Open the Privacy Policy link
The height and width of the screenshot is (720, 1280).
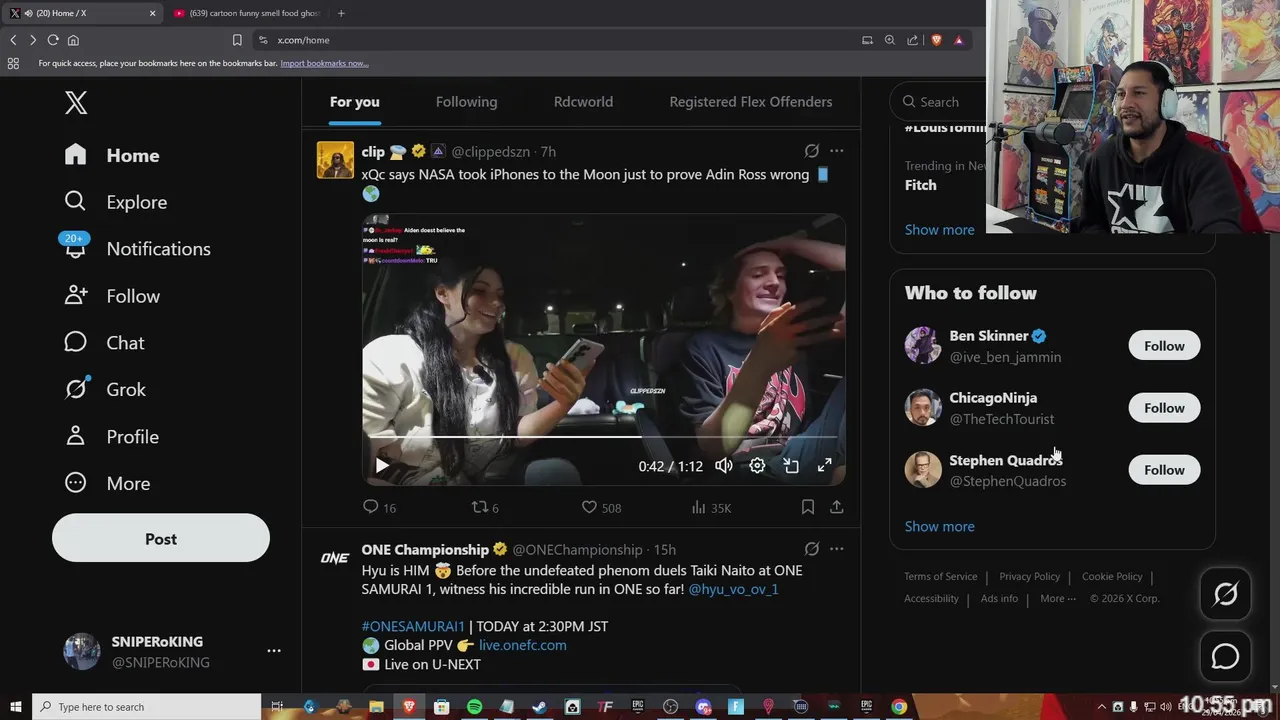[1029, 576]
